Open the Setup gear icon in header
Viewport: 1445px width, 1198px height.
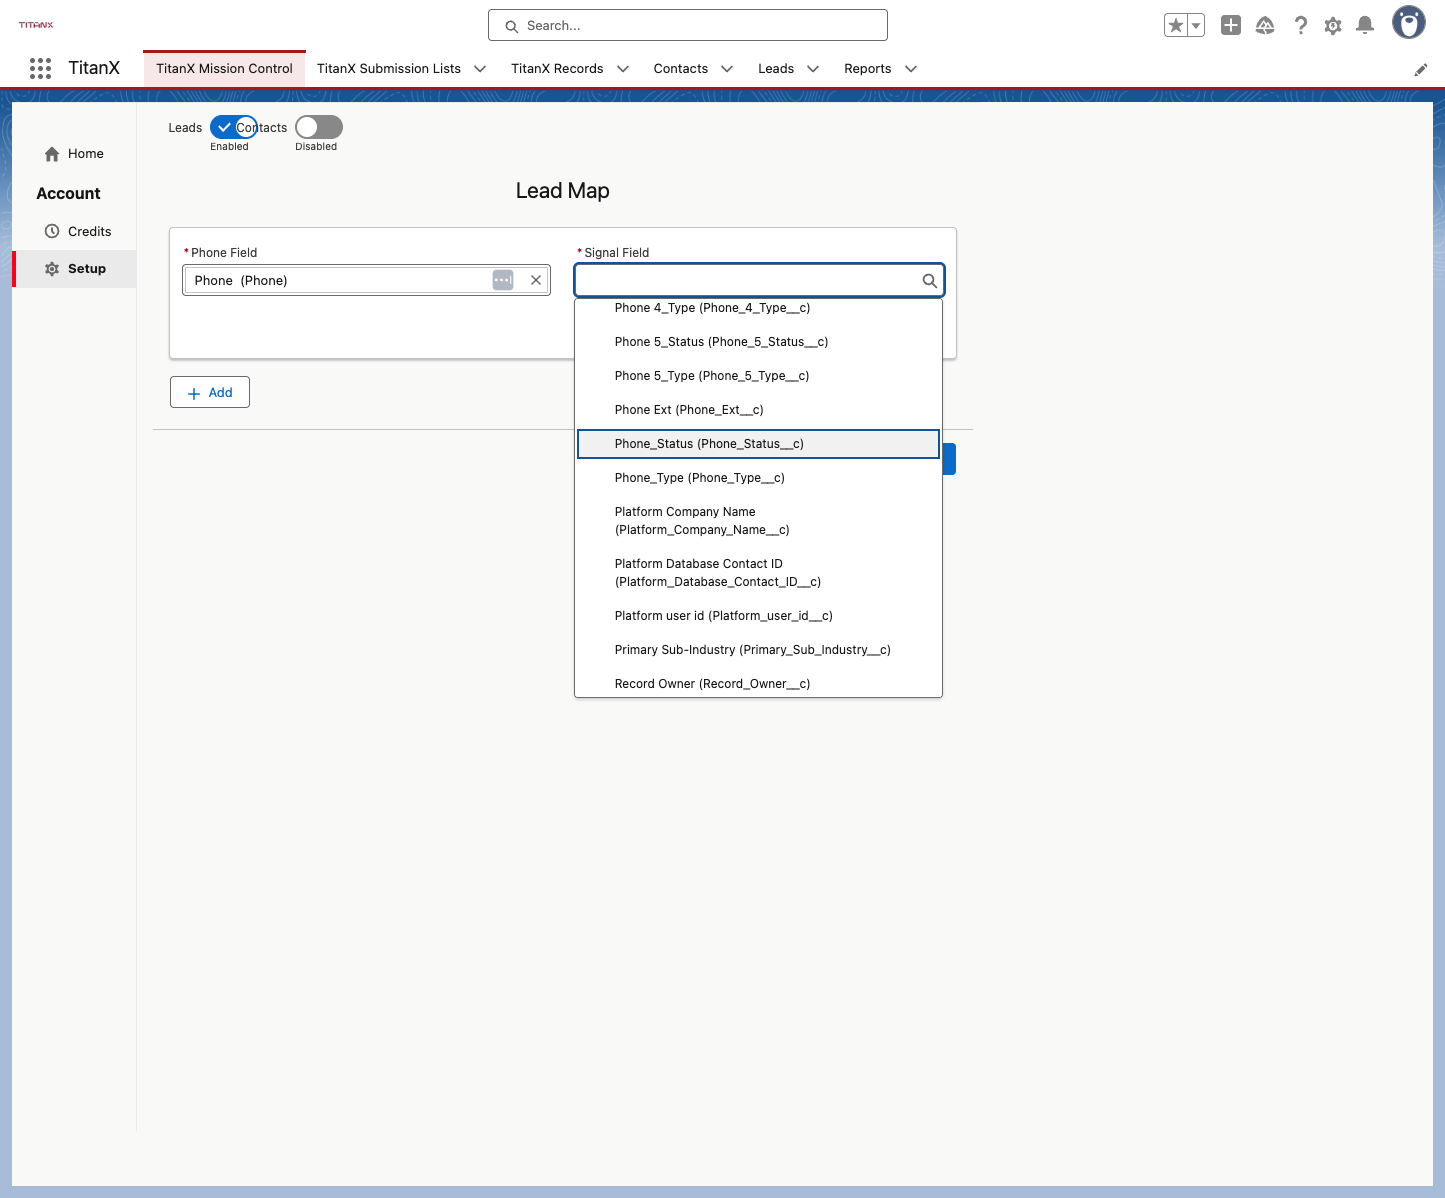[1333, 26]
